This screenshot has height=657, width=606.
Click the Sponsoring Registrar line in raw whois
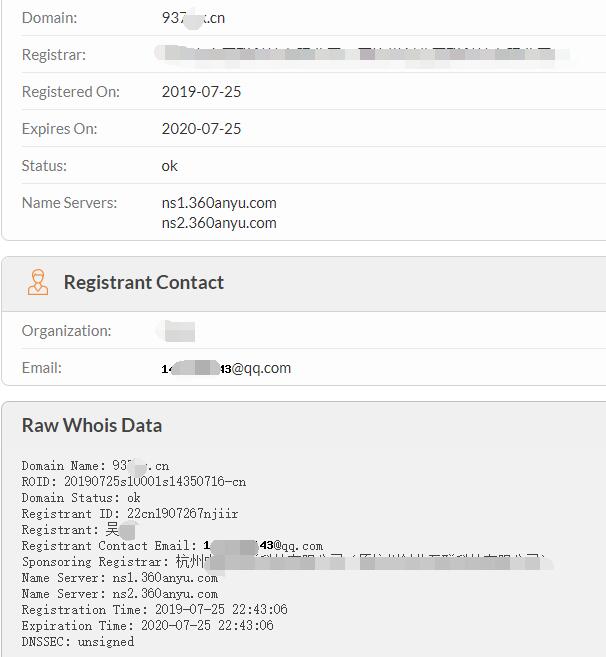click(x=287, y=562)
